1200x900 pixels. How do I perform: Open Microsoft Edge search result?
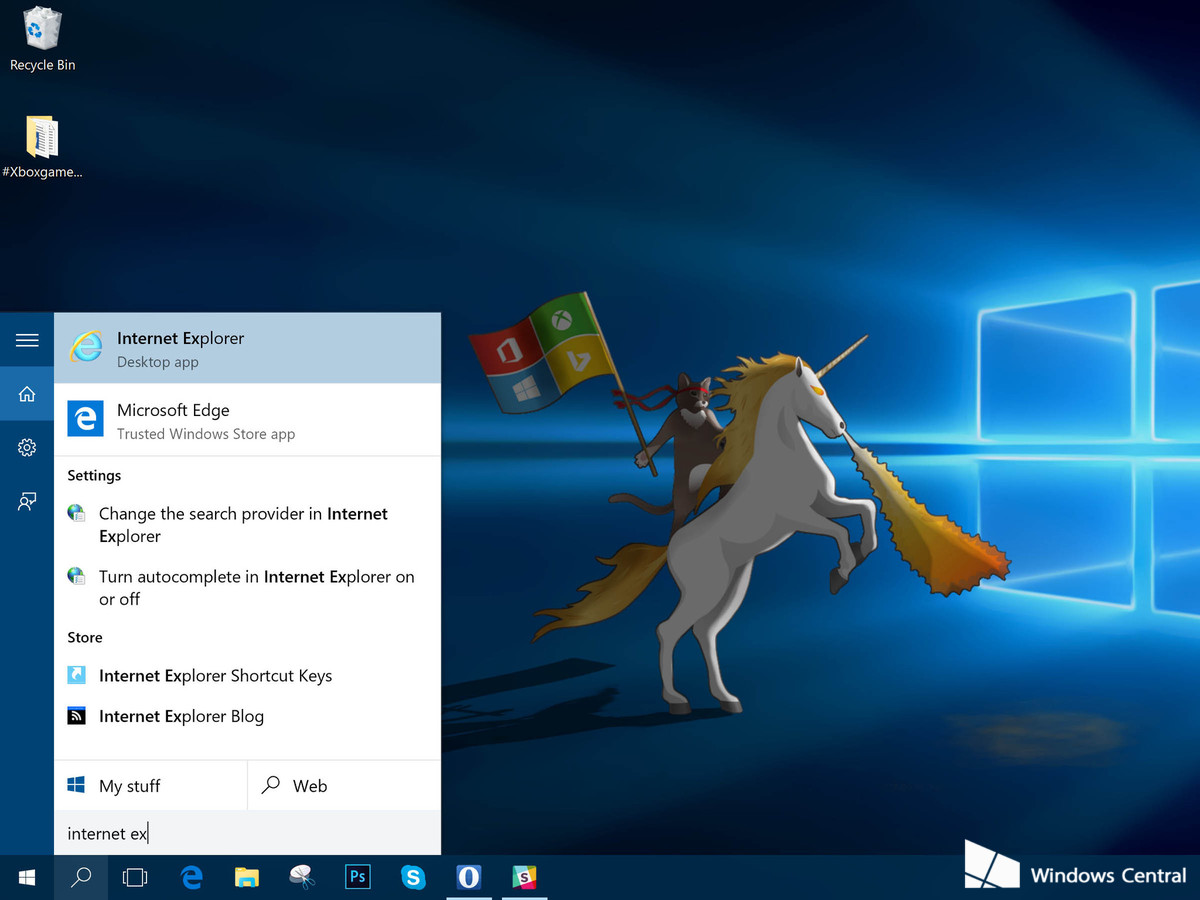[x=247, y=420]
